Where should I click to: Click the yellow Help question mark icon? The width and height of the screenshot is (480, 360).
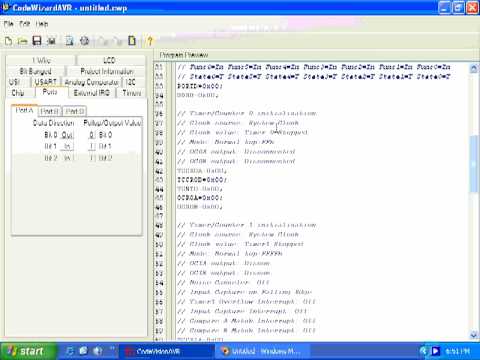150,41
